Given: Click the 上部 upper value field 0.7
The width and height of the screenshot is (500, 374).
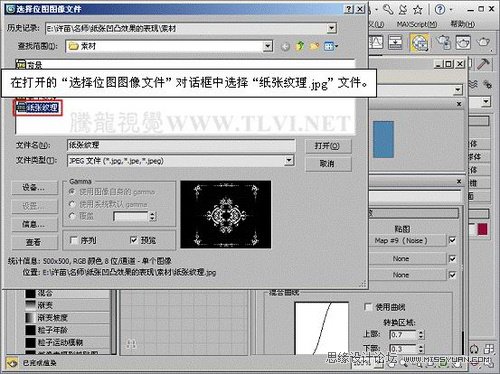Looking at the screenshot, I should click(403, 334).
